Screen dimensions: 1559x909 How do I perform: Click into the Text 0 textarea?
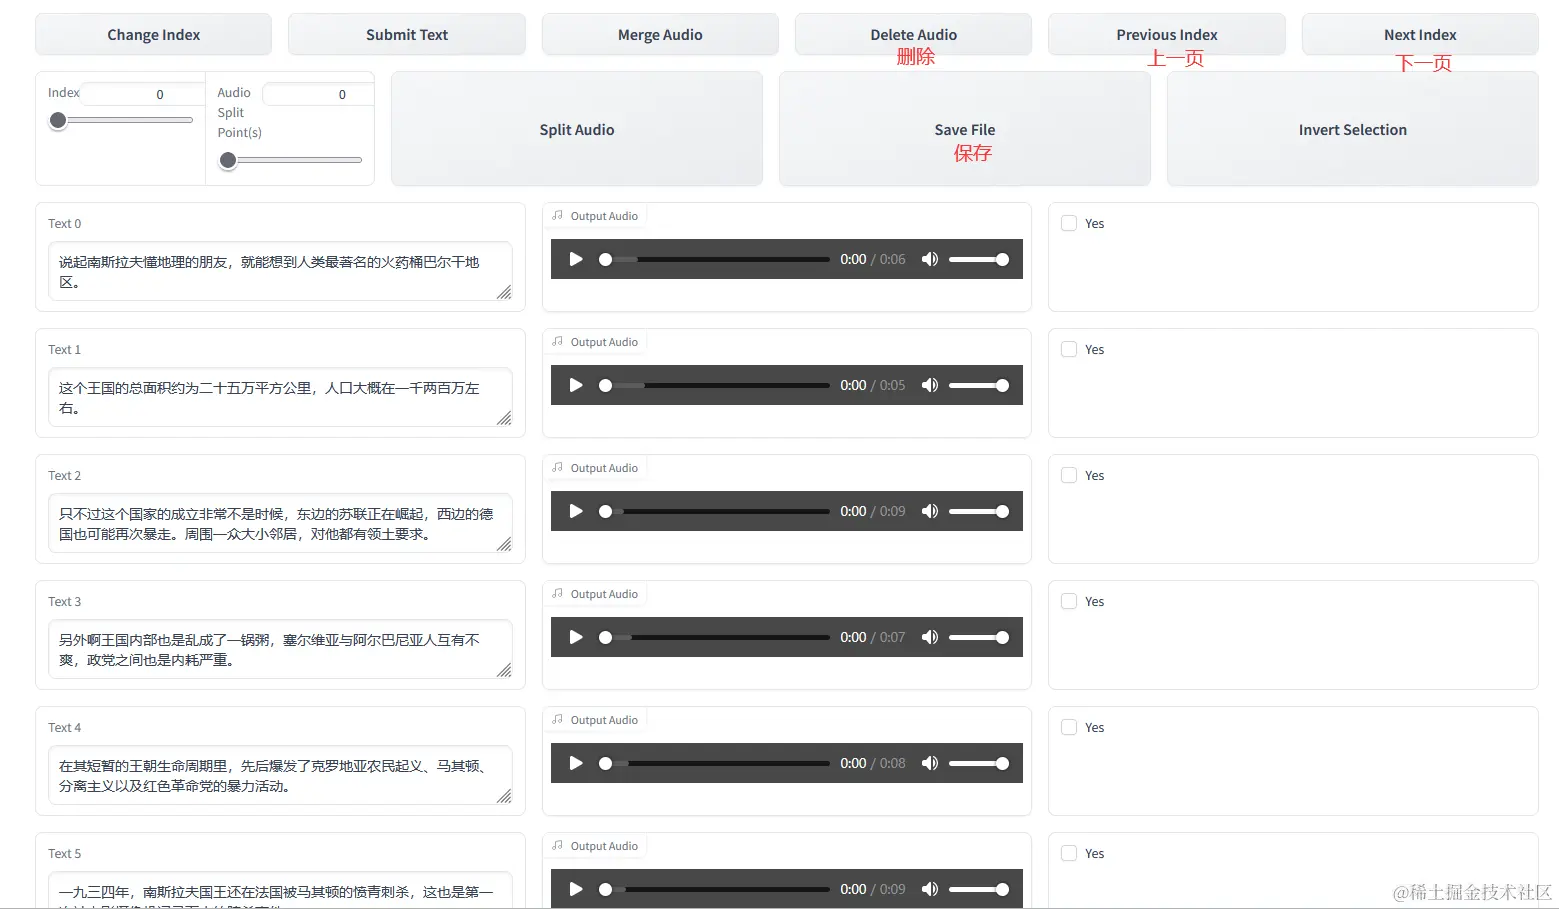click(280, 271)
